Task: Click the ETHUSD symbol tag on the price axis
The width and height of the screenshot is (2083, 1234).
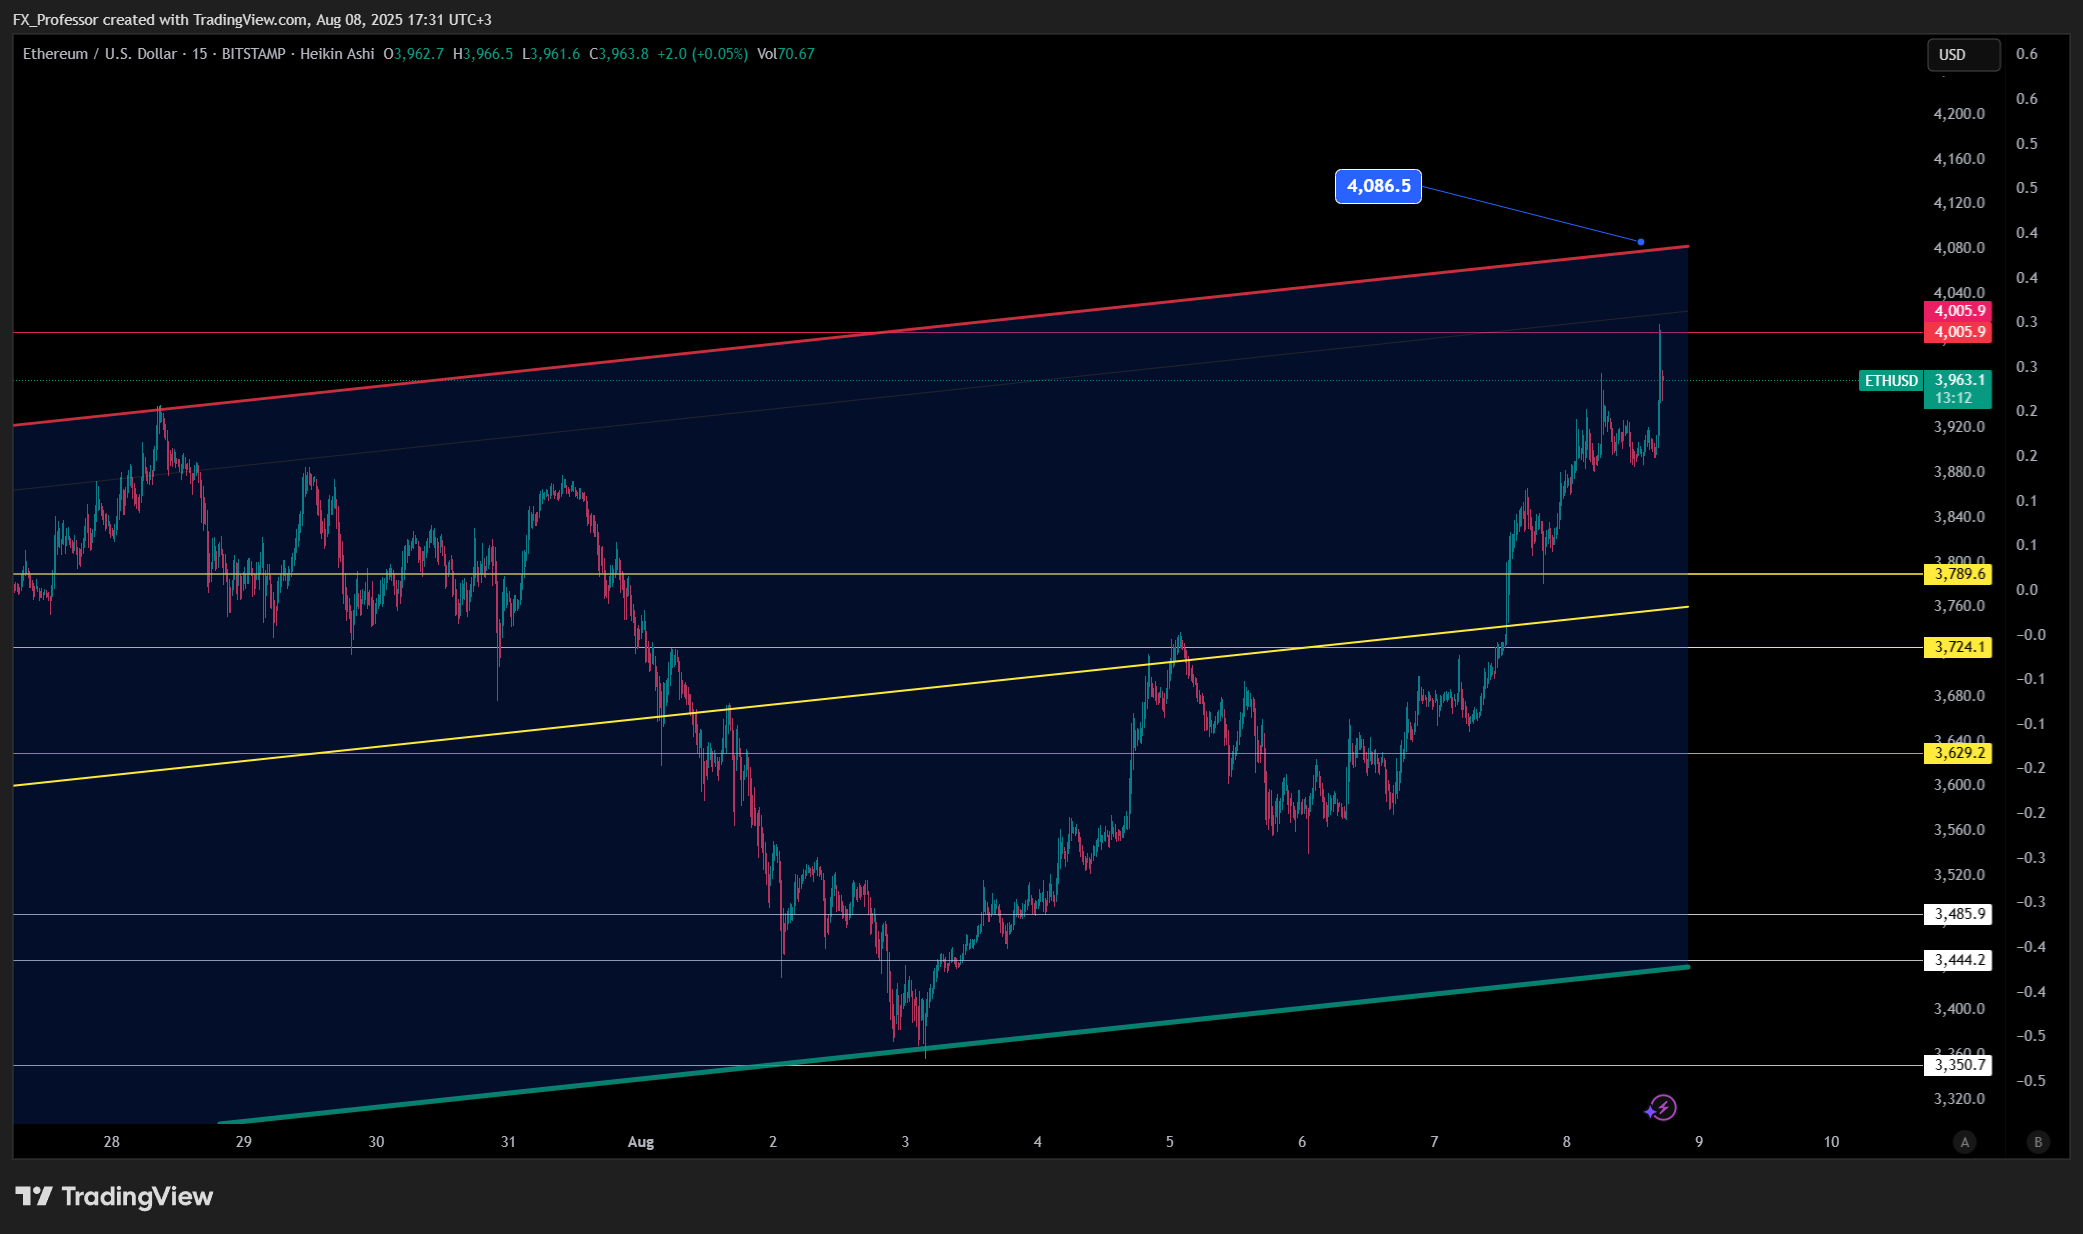Action: [x=1891, y=381]
